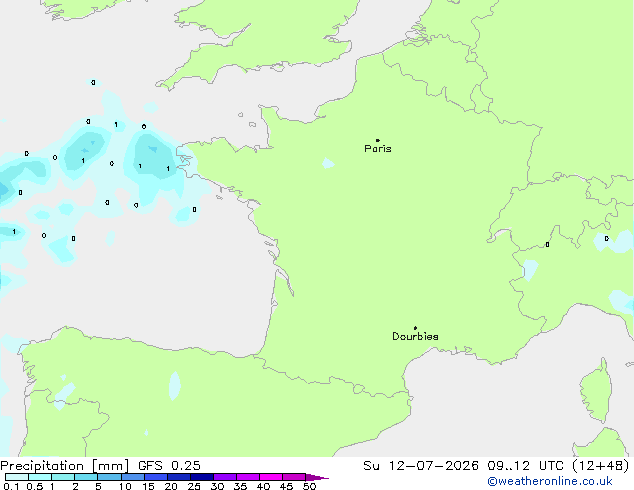Select the black dot marker above Paris
Screen dimensions: 634x490
[x=378, y=140]
